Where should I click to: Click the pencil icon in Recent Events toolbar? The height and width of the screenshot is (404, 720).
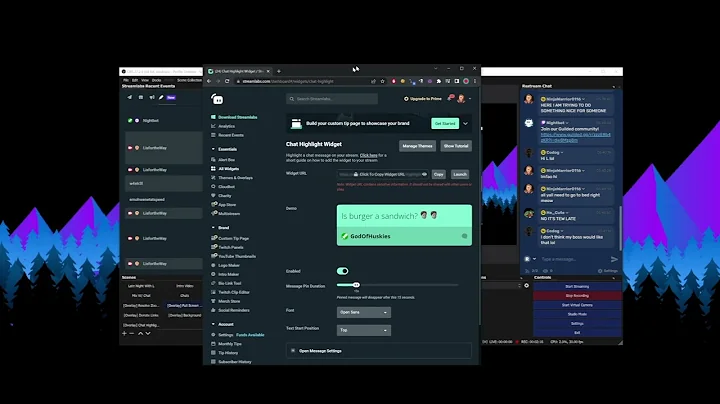(x=161, y=97)
